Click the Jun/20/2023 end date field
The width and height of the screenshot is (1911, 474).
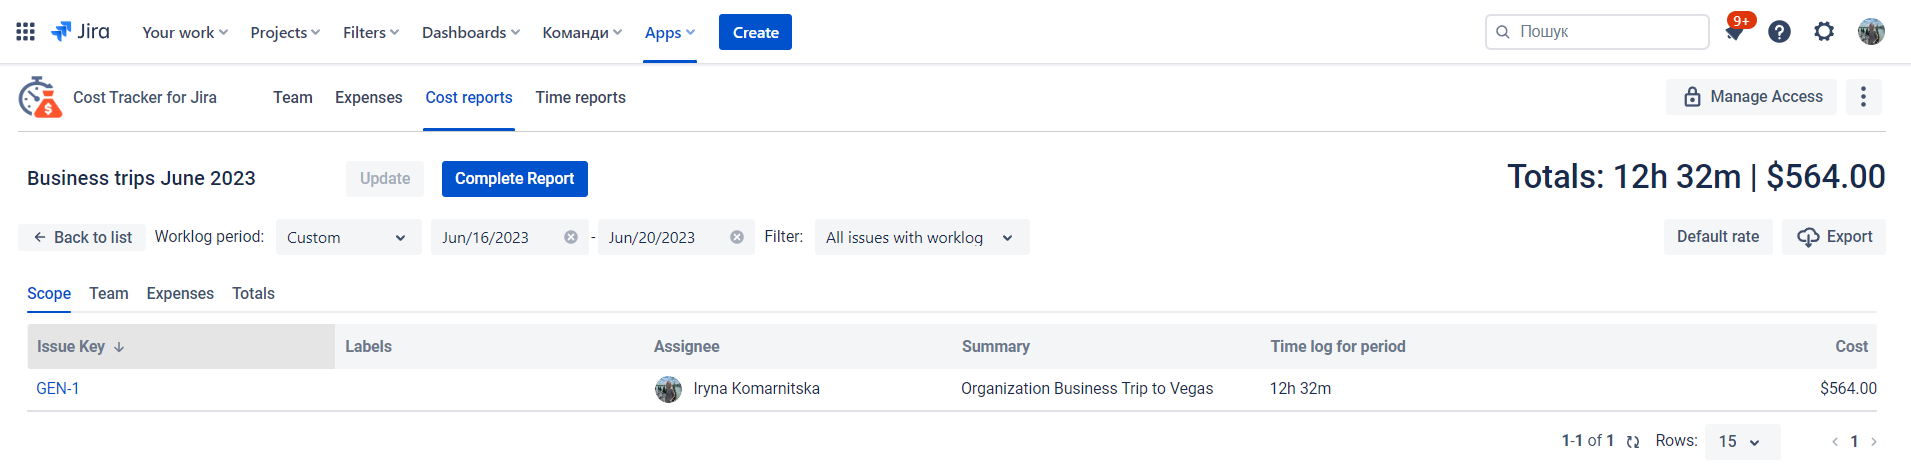coord(676,237)
